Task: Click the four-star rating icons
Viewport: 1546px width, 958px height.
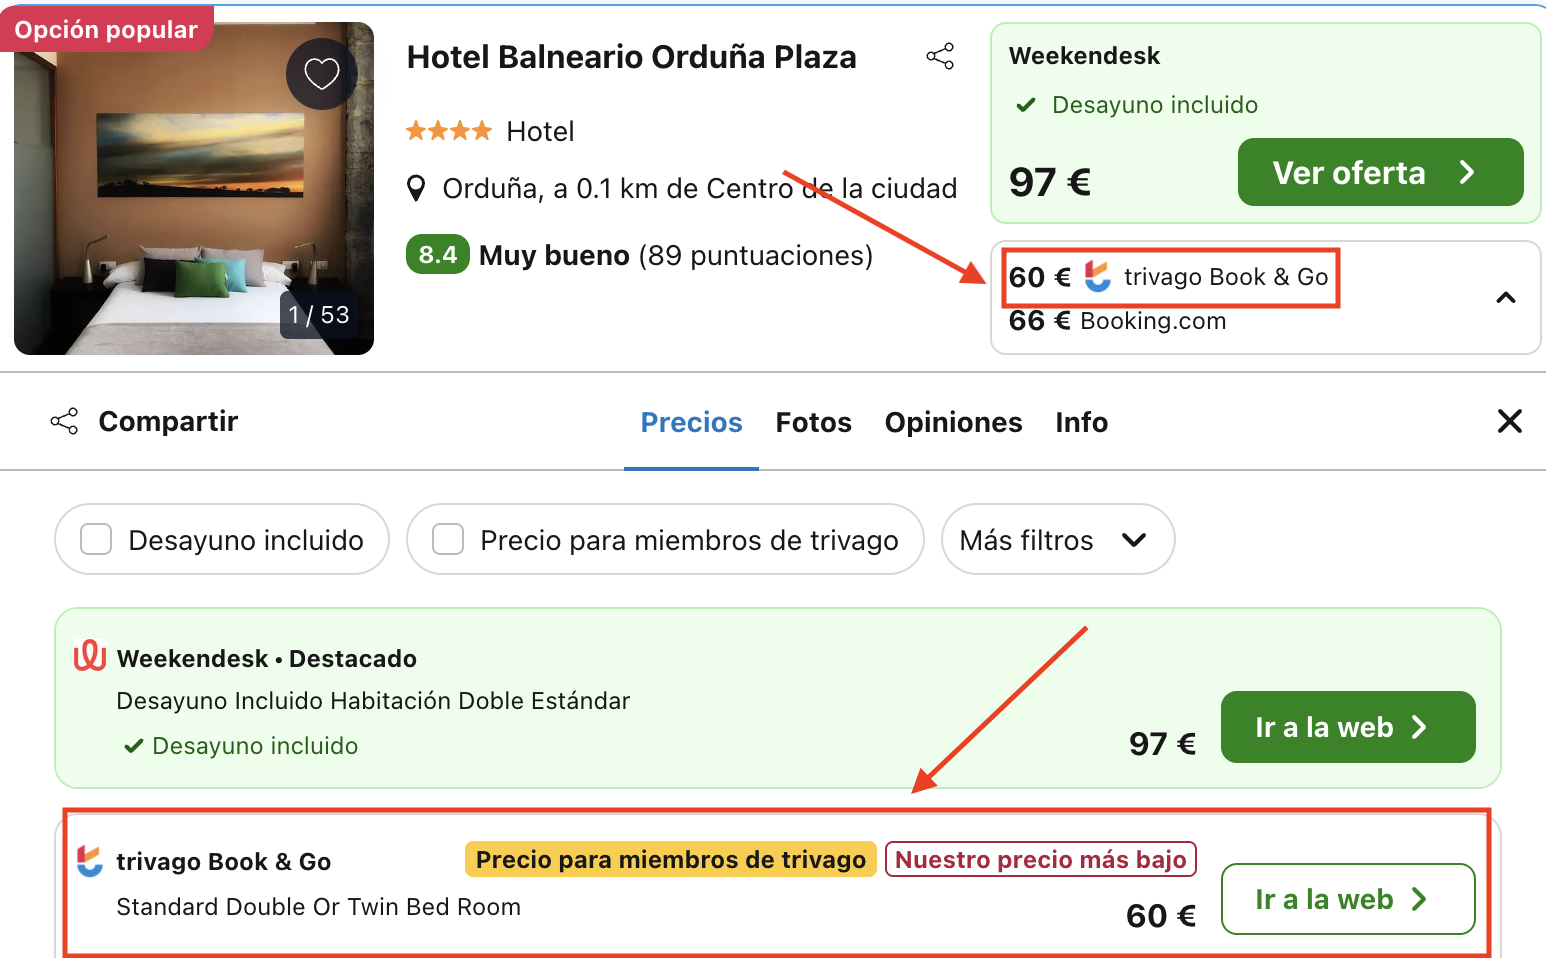Action: [x=449, y=131]
